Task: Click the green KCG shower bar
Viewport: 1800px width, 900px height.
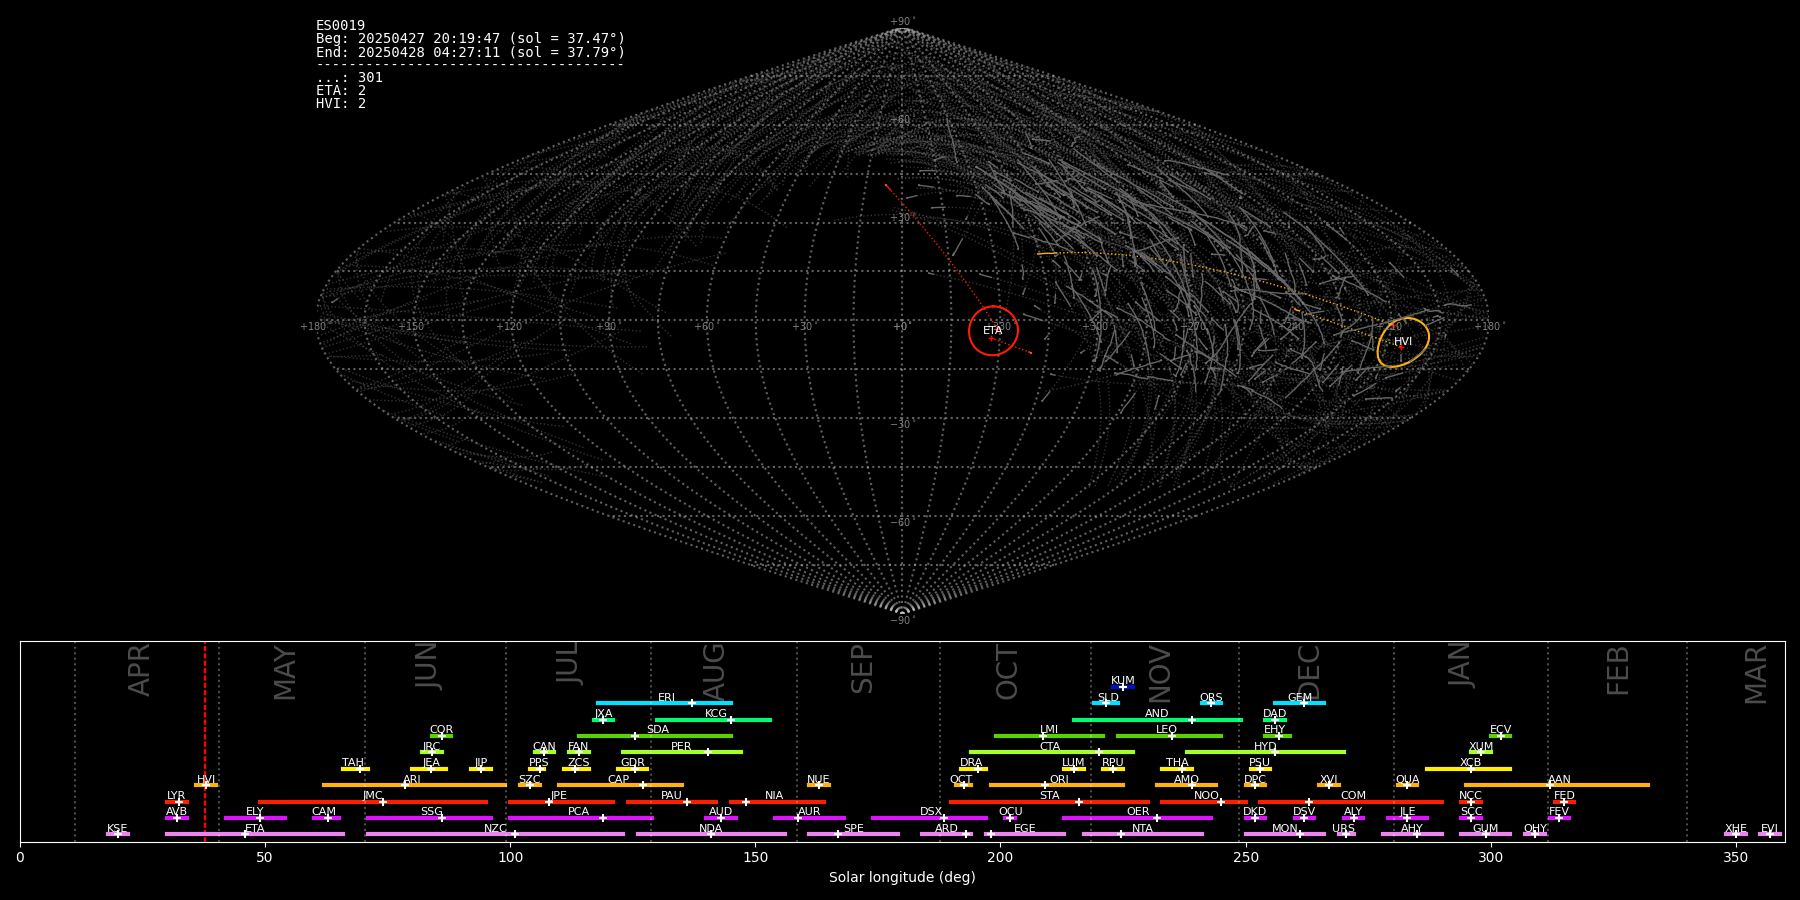Action: point(713,719)
